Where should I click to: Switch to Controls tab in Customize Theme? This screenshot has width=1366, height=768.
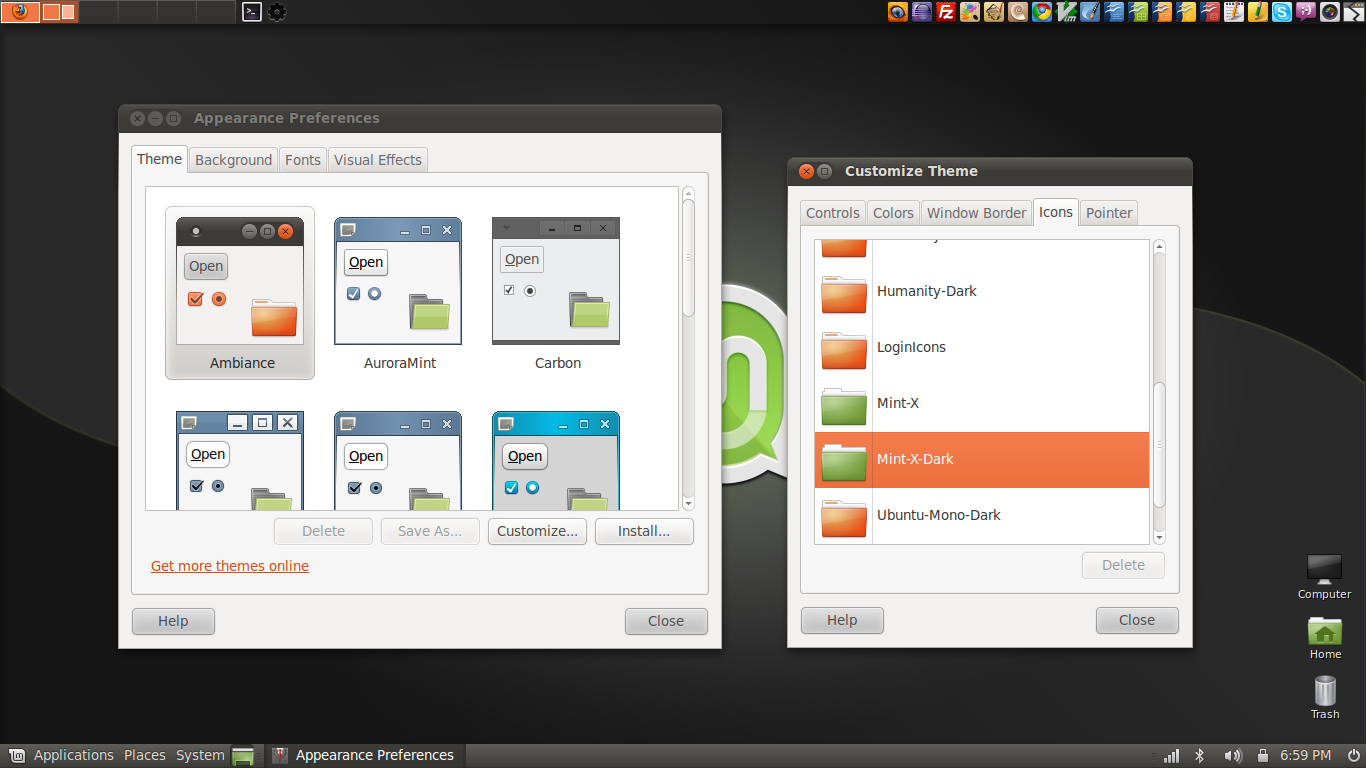[833, 213]
